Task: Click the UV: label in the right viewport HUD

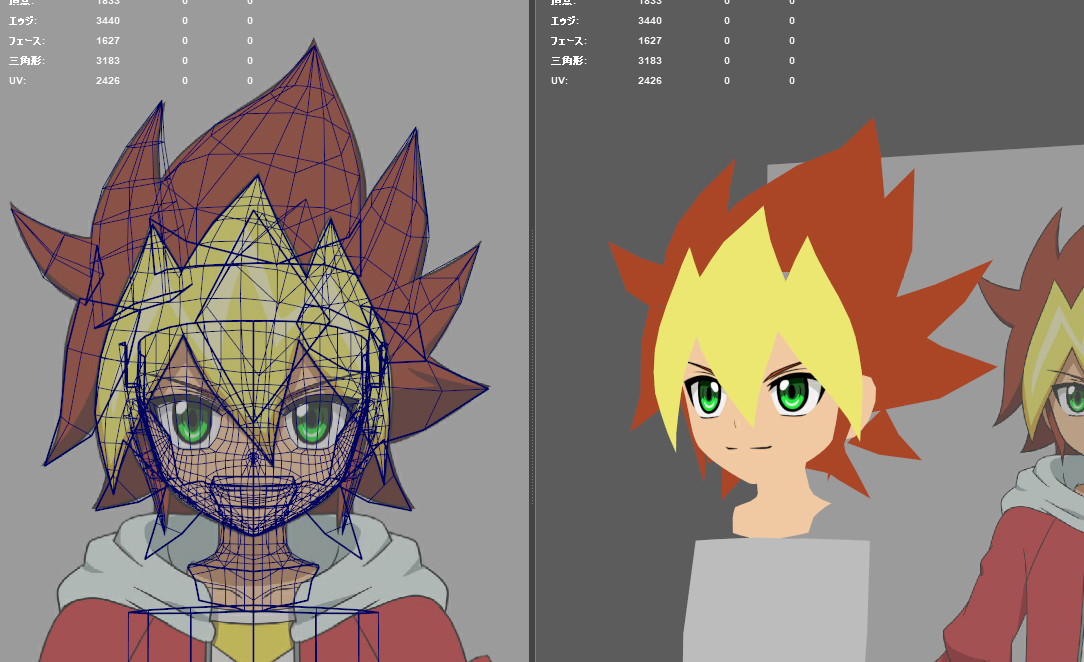Action: coord(559,81)
